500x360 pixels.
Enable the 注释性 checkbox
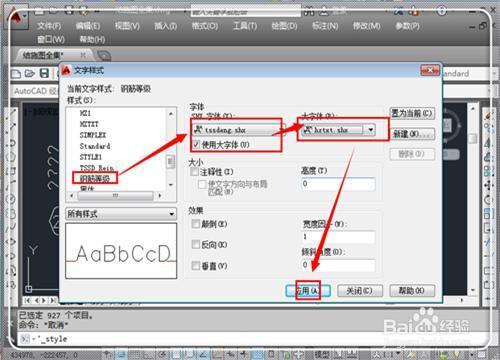194,172
